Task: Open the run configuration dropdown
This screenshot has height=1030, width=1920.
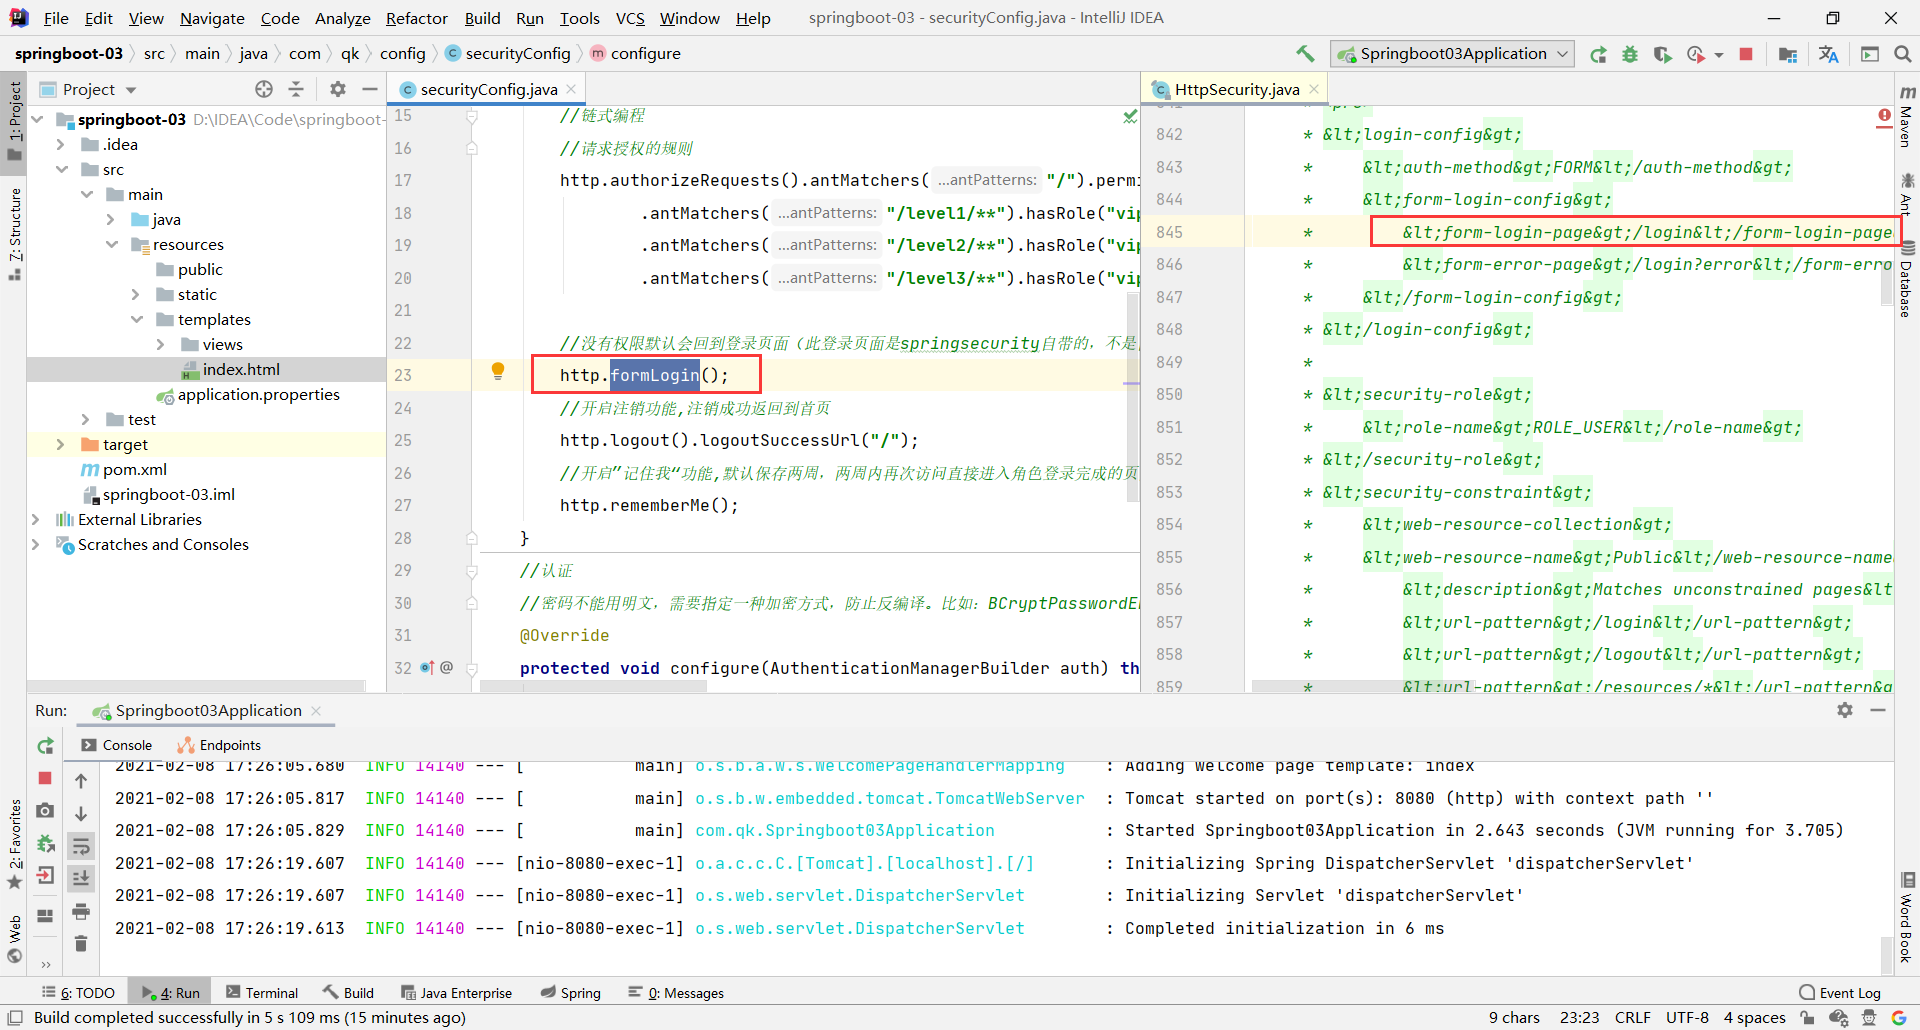Action: click(x=1452, y=54)
